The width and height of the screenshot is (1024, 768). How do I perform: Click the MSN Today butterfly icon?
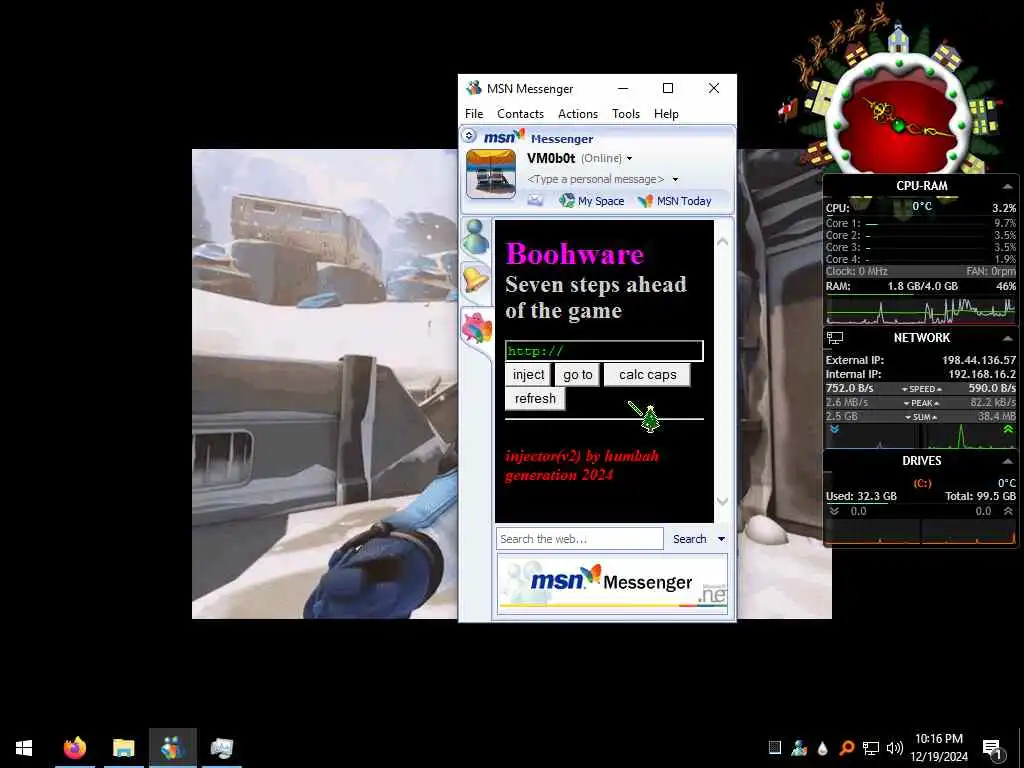[645, 200]
